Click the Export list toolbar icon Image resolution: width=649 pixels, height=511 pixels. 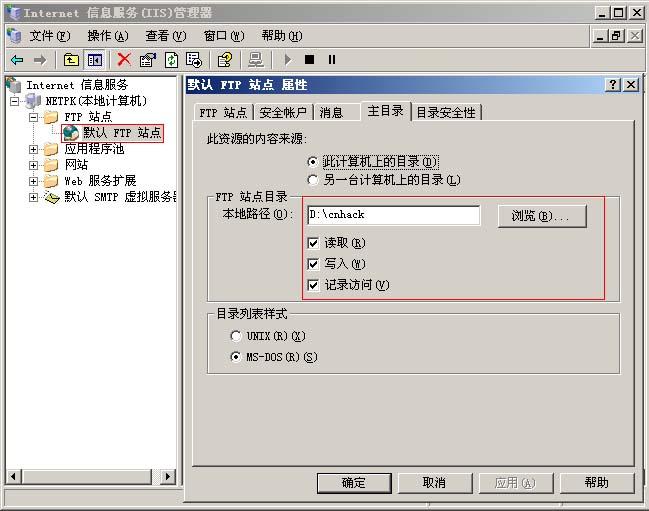194,60
